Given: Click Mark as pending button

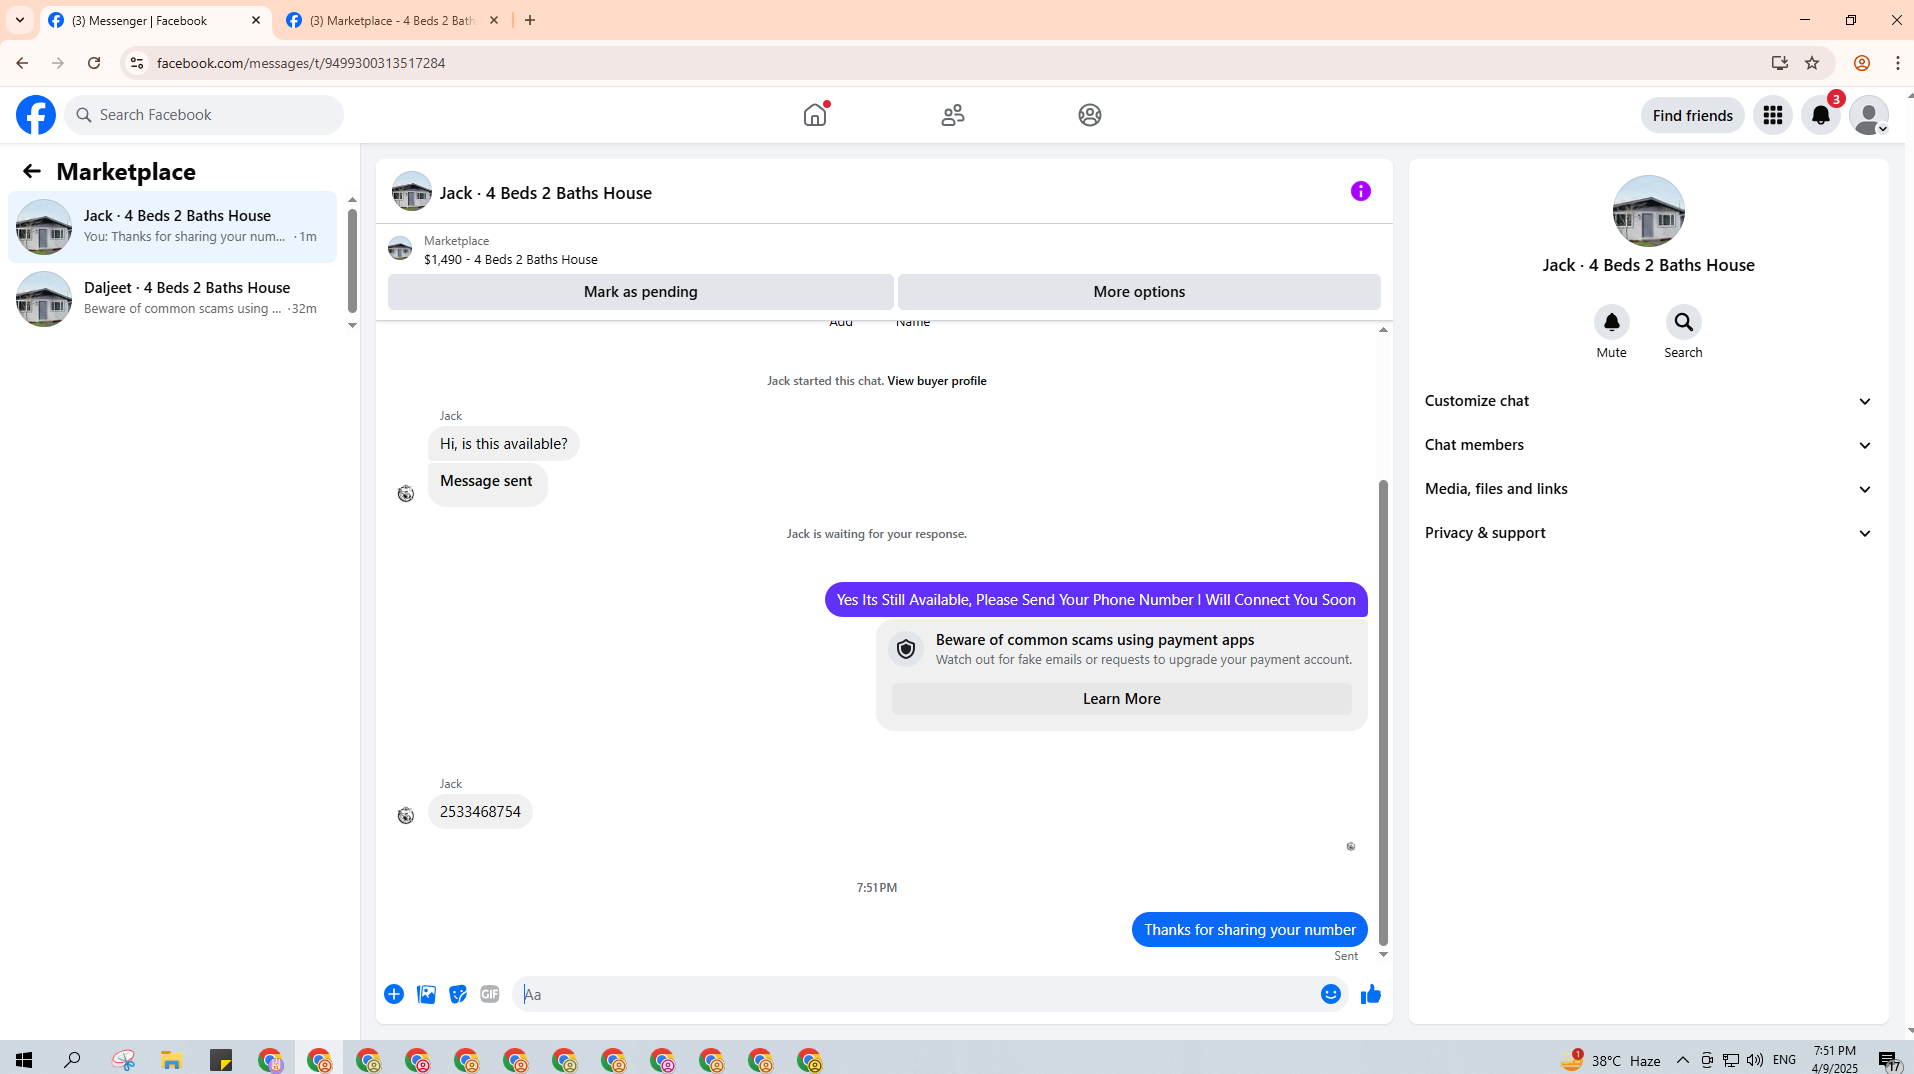Looking at the screenshot, I should 641,292.
